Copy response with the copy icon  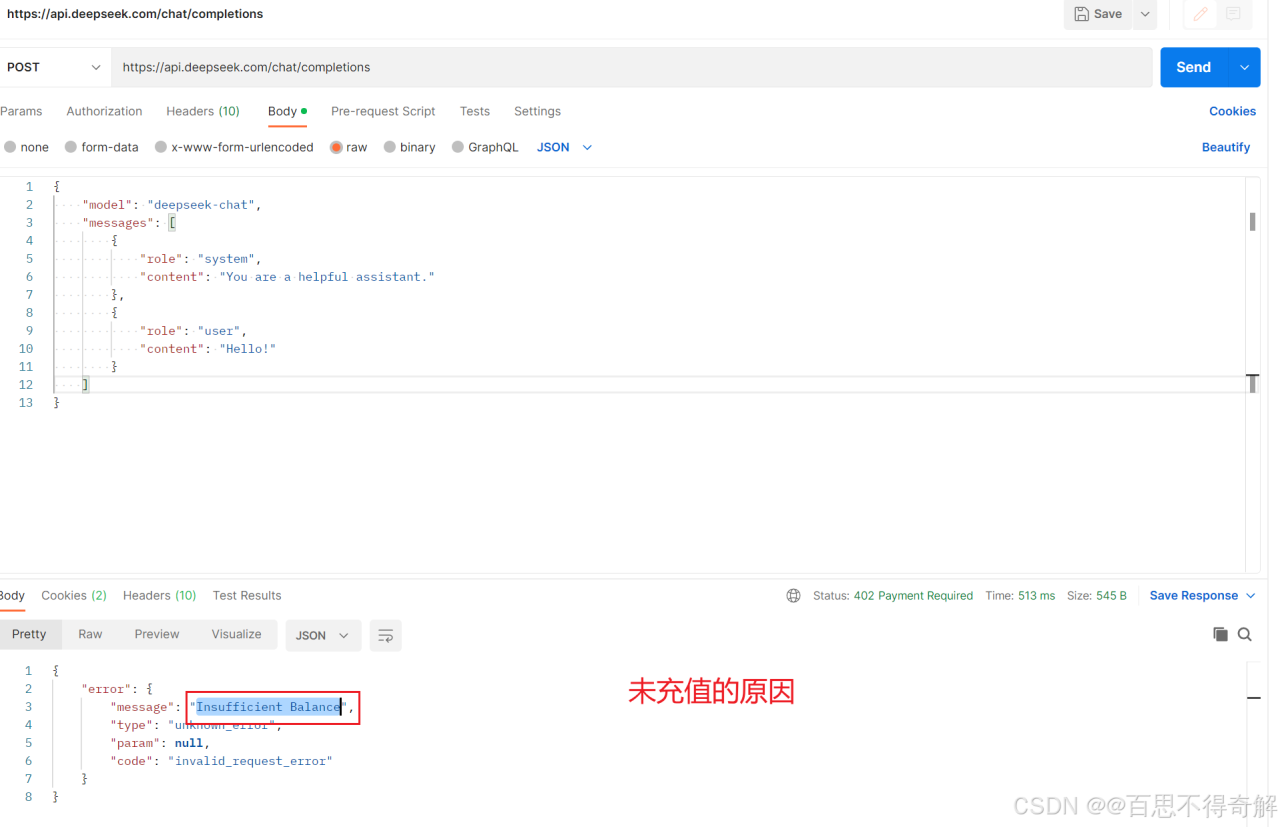tap(1220, 634)
